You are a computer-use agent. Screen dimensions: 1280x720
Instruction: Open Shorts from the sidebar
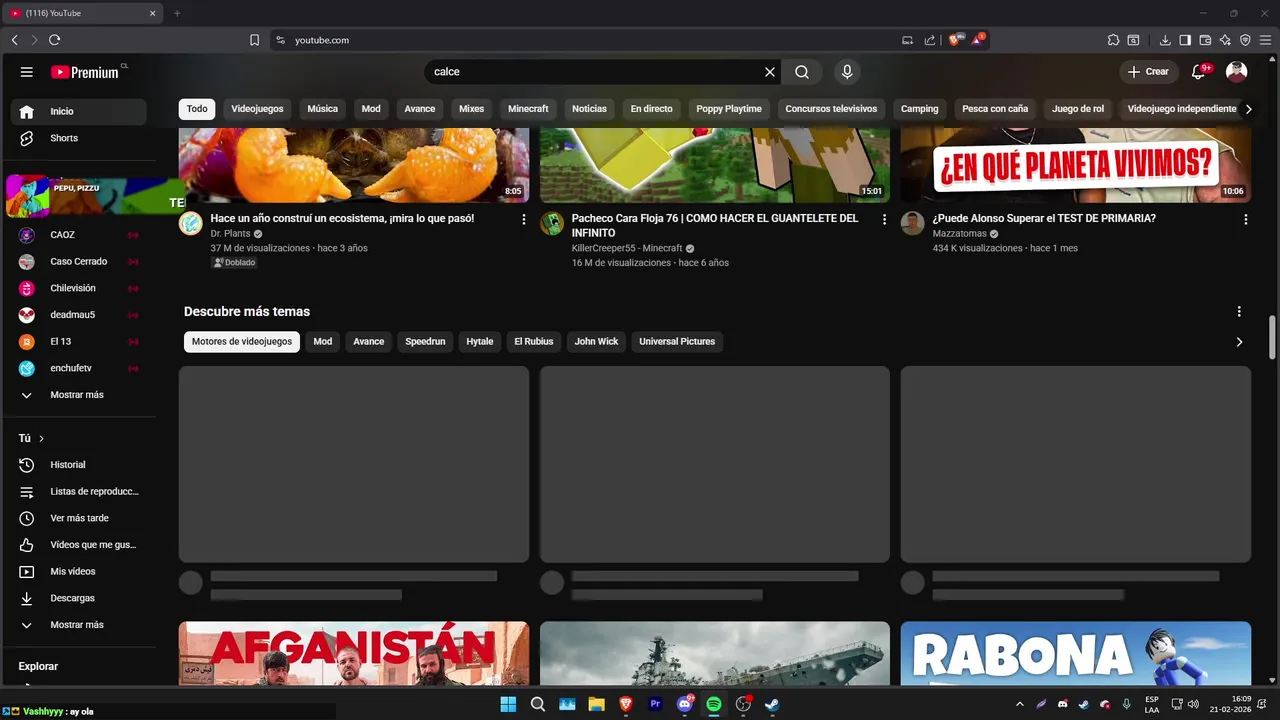tap(81, 138)
